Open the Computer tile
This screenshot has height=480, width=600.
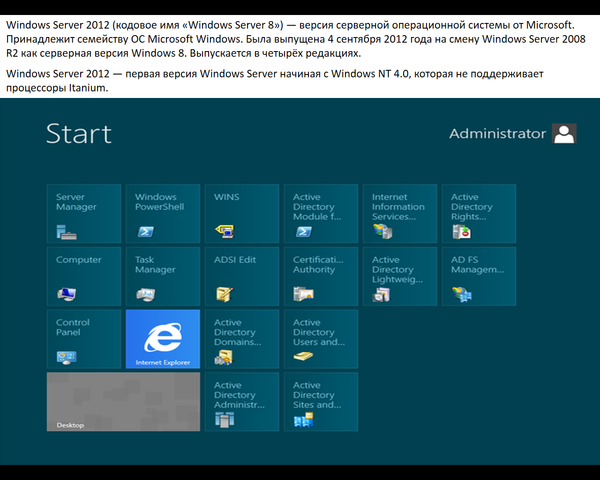tap(84, 277)
